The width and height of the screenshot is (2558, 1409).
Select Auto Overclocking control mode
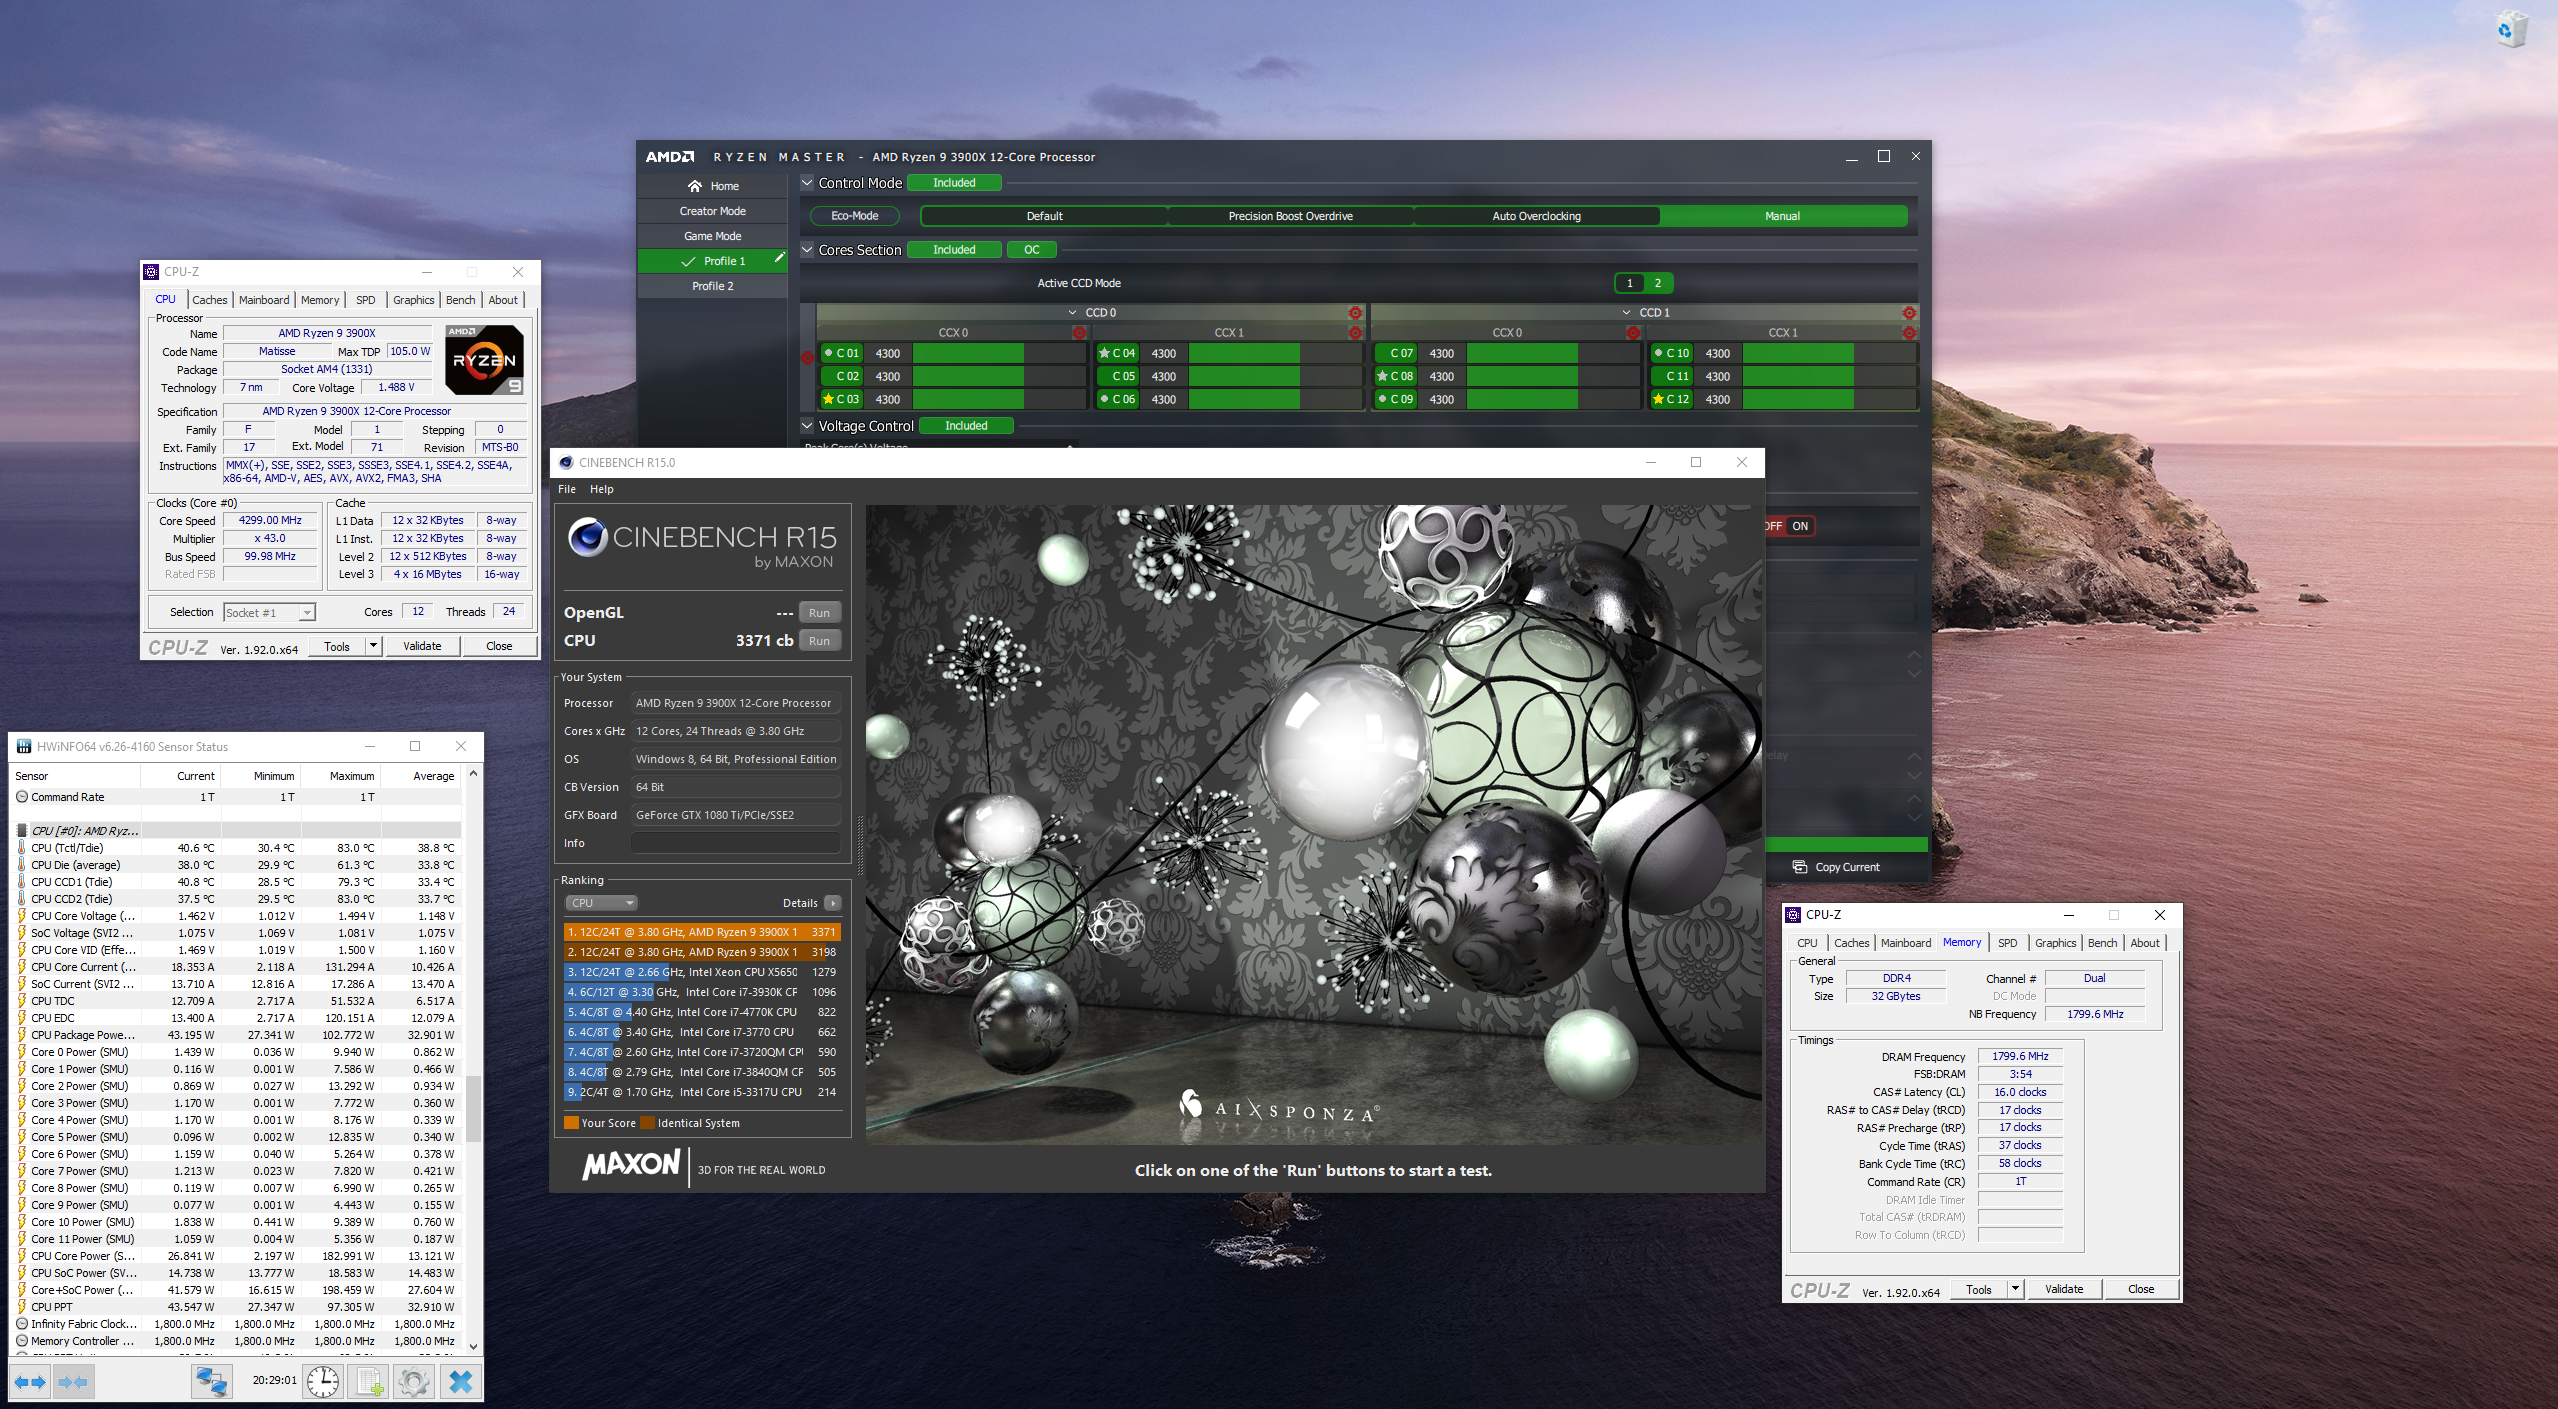[x=1537, y=216]
